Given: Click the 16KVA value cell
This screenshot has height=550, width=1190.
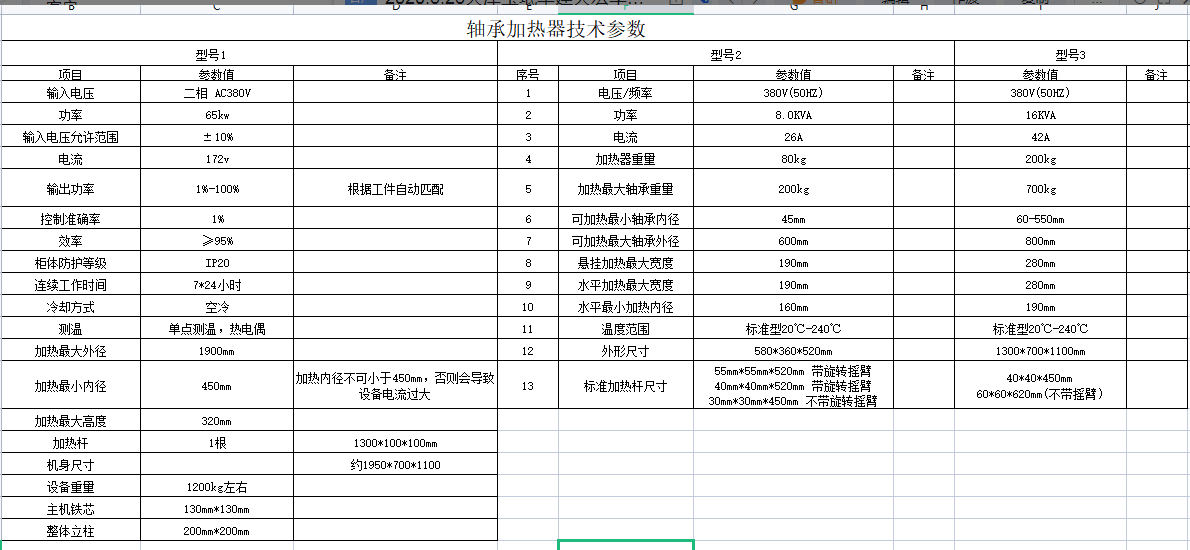Looking at the screenshot, I should click(x=1040, y=115).
